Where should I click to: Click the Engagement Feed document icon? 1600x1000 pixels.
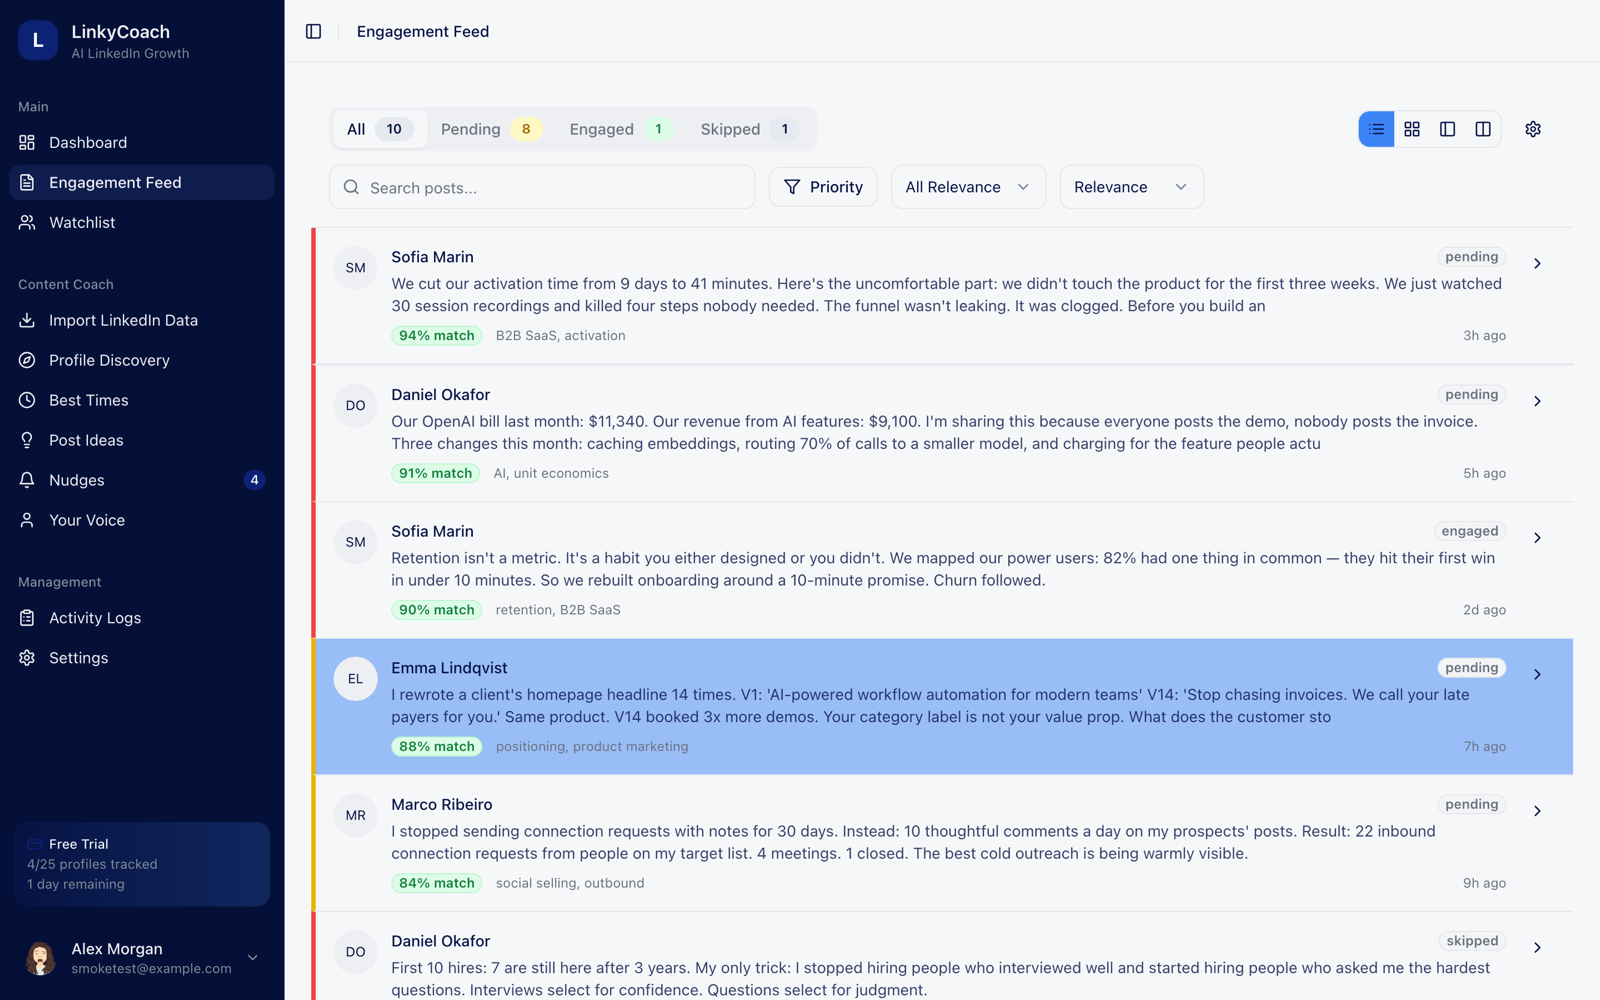tap(27, 182)
